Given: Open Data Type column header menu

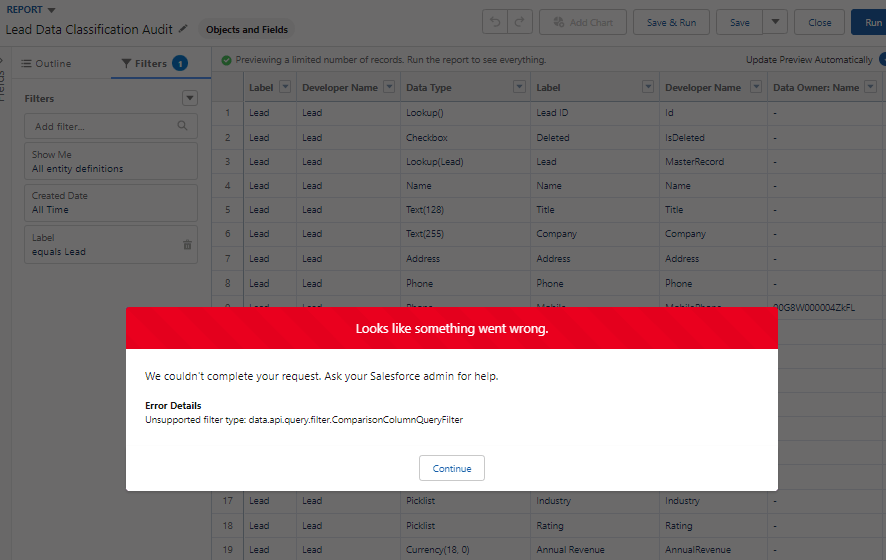Looking at the screenshot, I should pyautogui.click(x=518, y=87).
